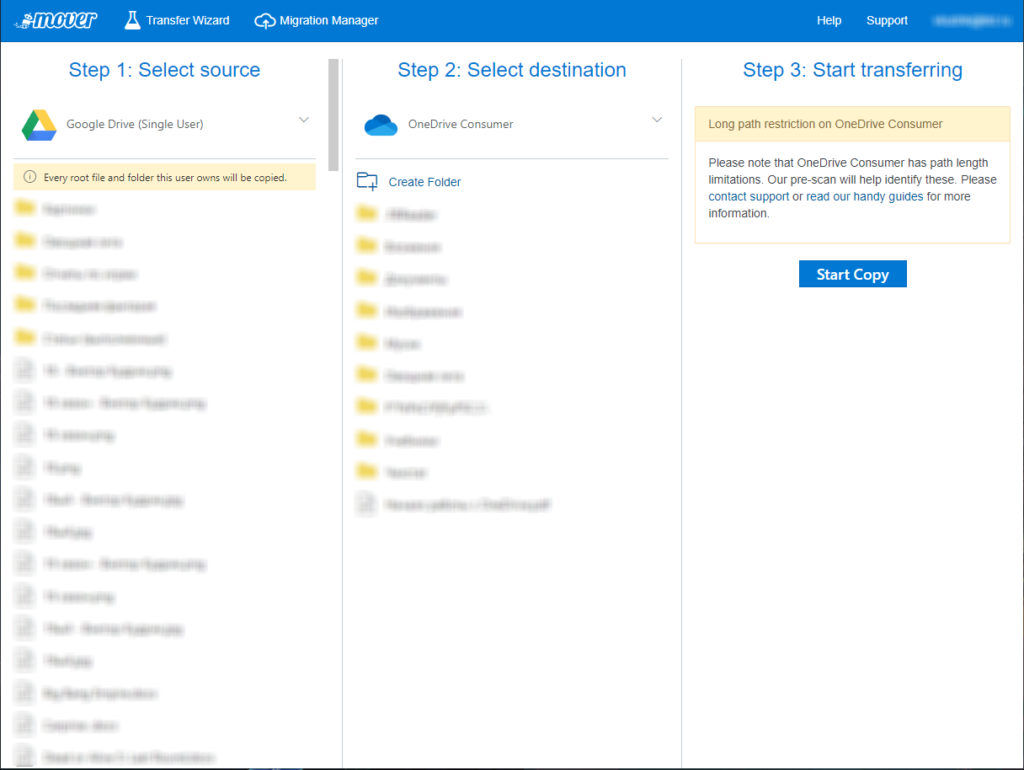Image resolution: width=1024 pixels, height=770 pixels.
Task: Click the Mover logo in the header
Action: tap(58, 20)
